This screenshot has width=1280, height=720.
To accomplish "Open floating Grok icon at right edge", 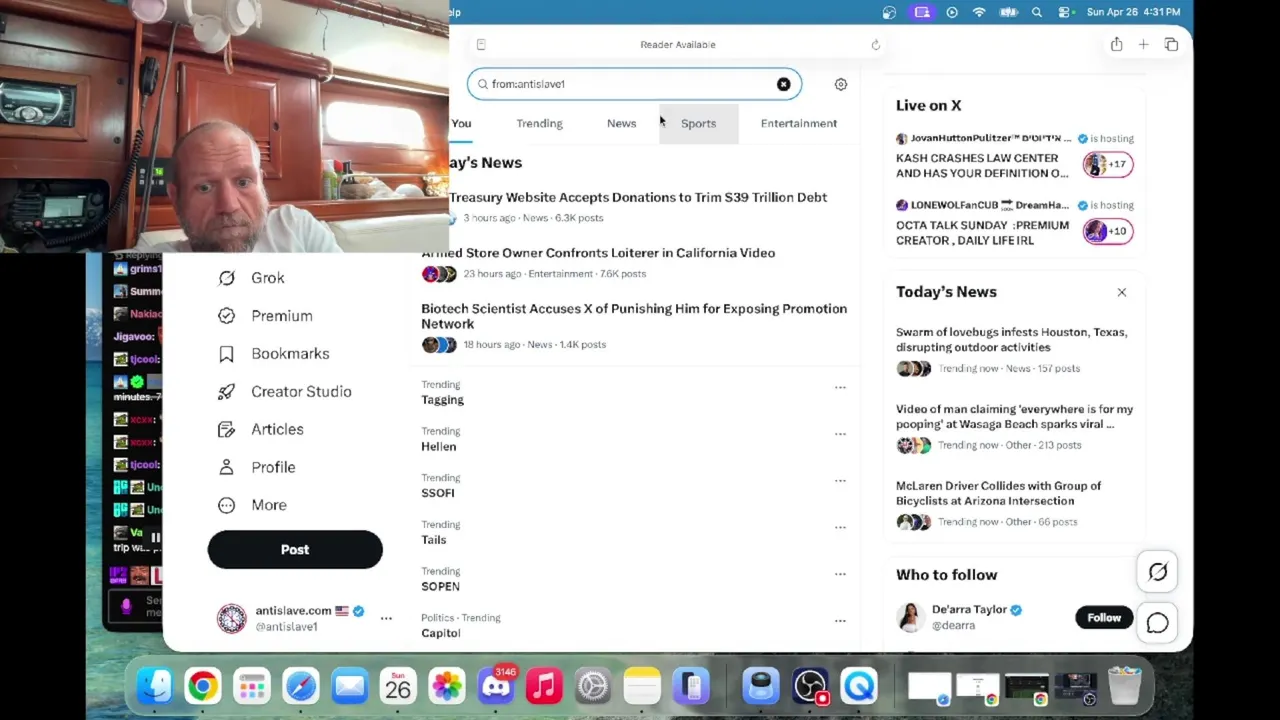I will [x=1157, y=572].
